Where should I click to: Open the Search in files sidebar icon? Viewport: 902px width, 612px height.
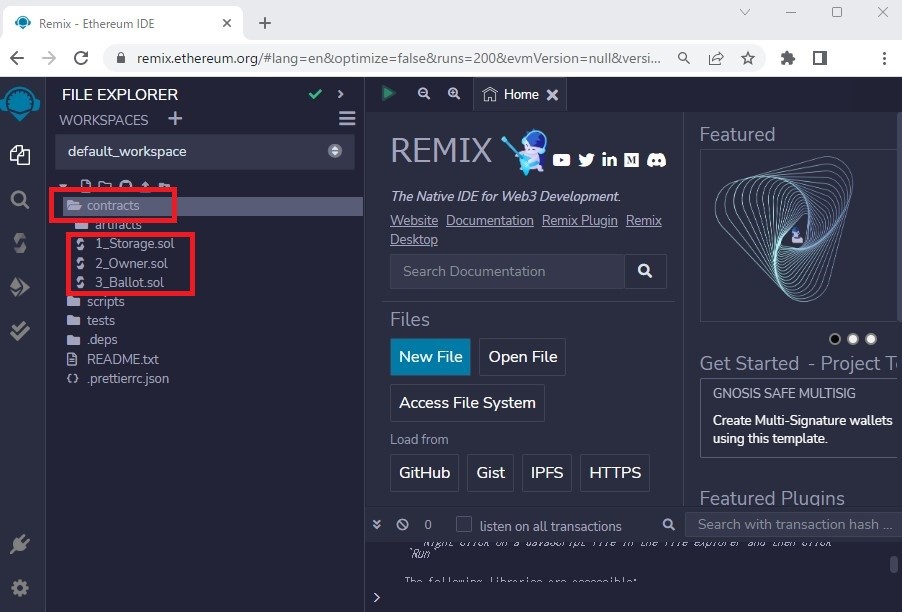[x=20, y=200]
